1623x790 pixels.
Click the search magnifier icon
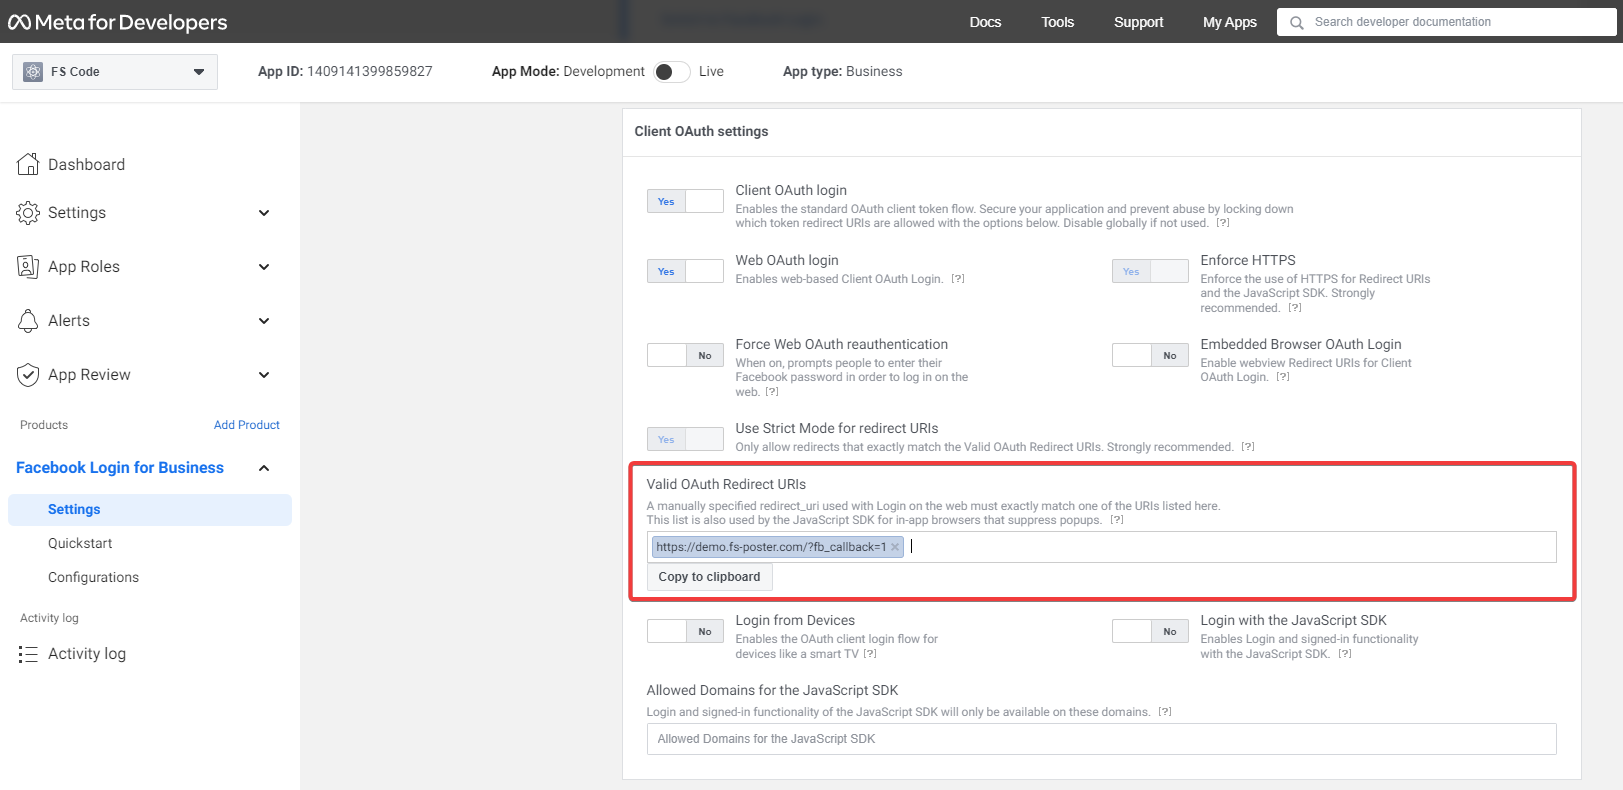pyautogui.click(x=1297, y=22)
